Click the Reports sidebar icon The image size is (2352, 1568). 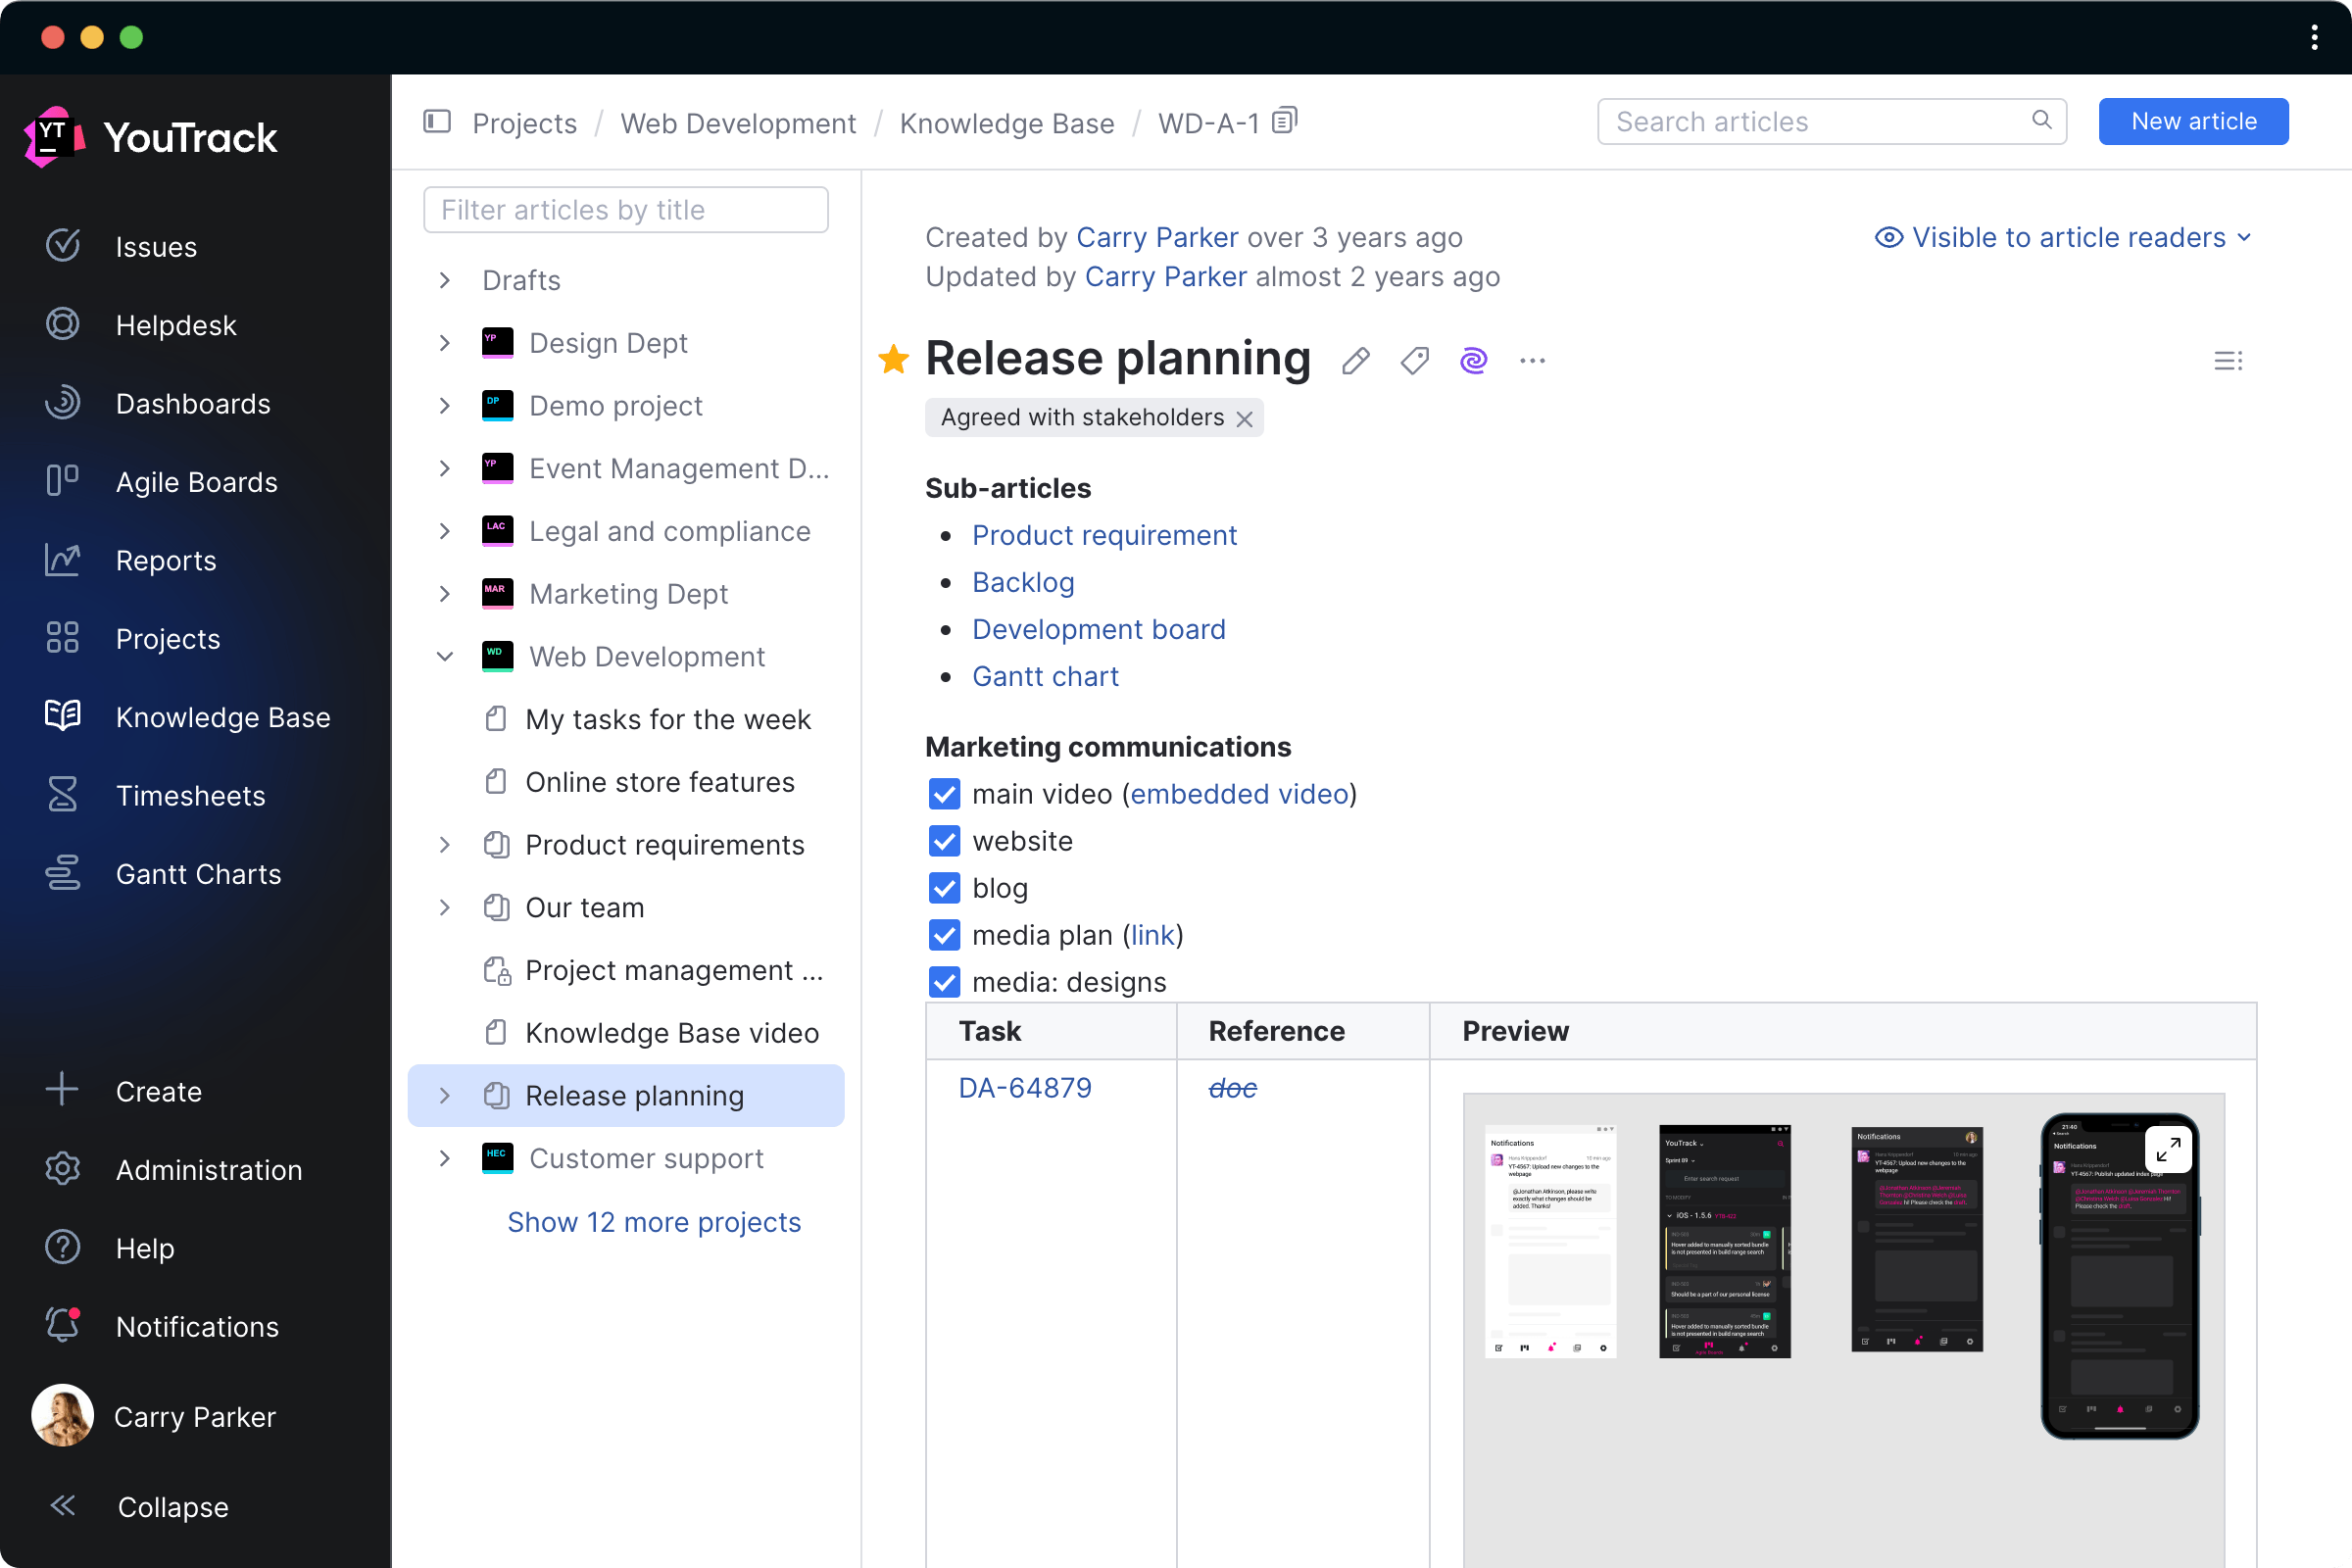(63, 560)
